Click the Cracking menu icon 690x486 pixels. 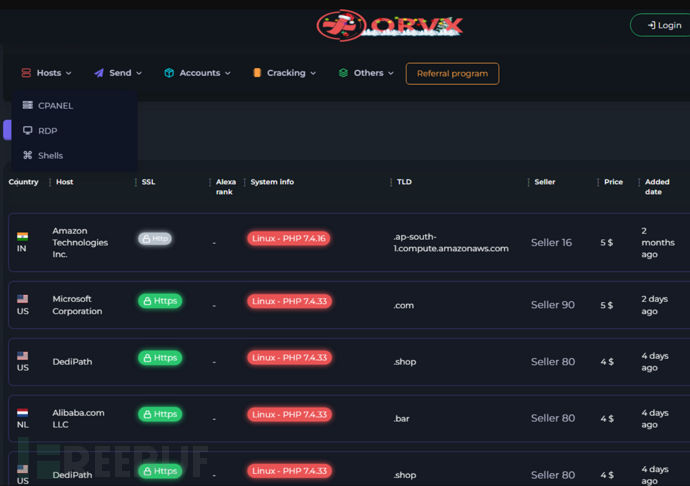point(257,73)
